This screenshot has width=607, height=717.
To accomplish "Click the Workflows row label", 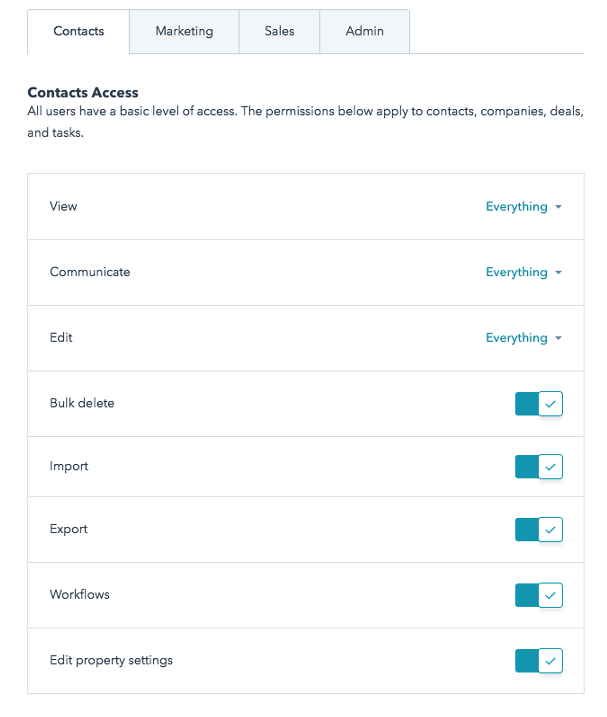I will click(x=80, y=595).
